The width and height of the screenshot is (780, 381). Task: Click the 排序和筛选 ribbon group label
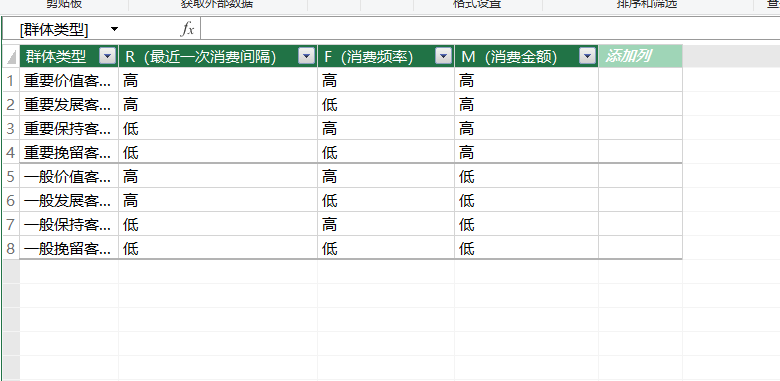[647, 4]
